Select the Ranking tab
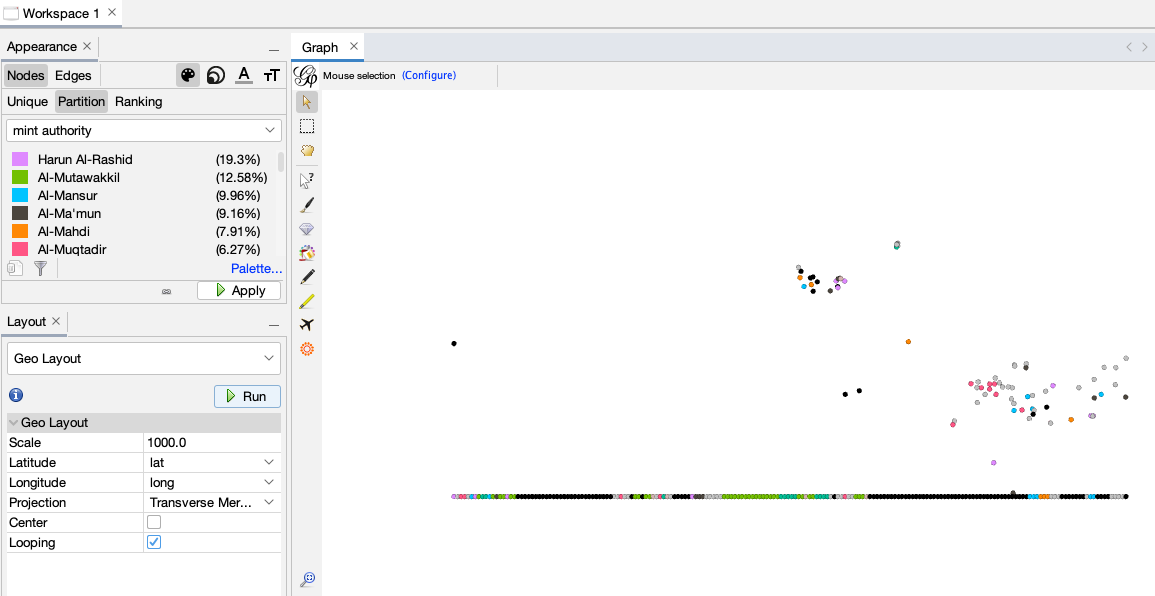The width and height of the screenshot is (1155, 596). [138, 102]
